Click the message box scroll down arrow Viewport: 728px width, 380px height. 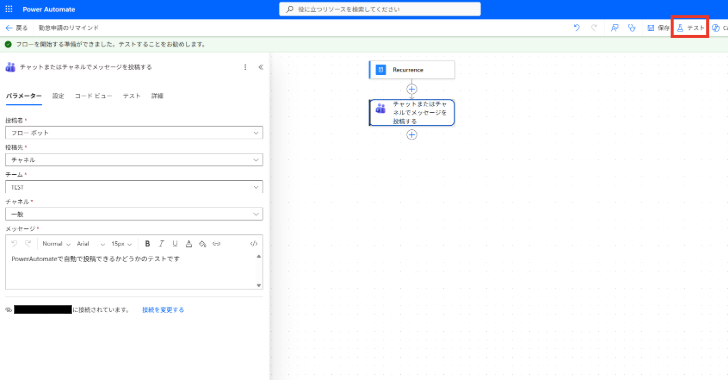pyautogui.click(x=259, y=285)
